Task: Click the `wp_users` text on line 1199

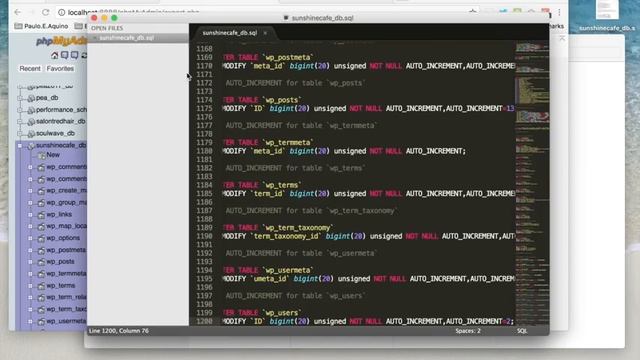Action: tap(282, 313)
